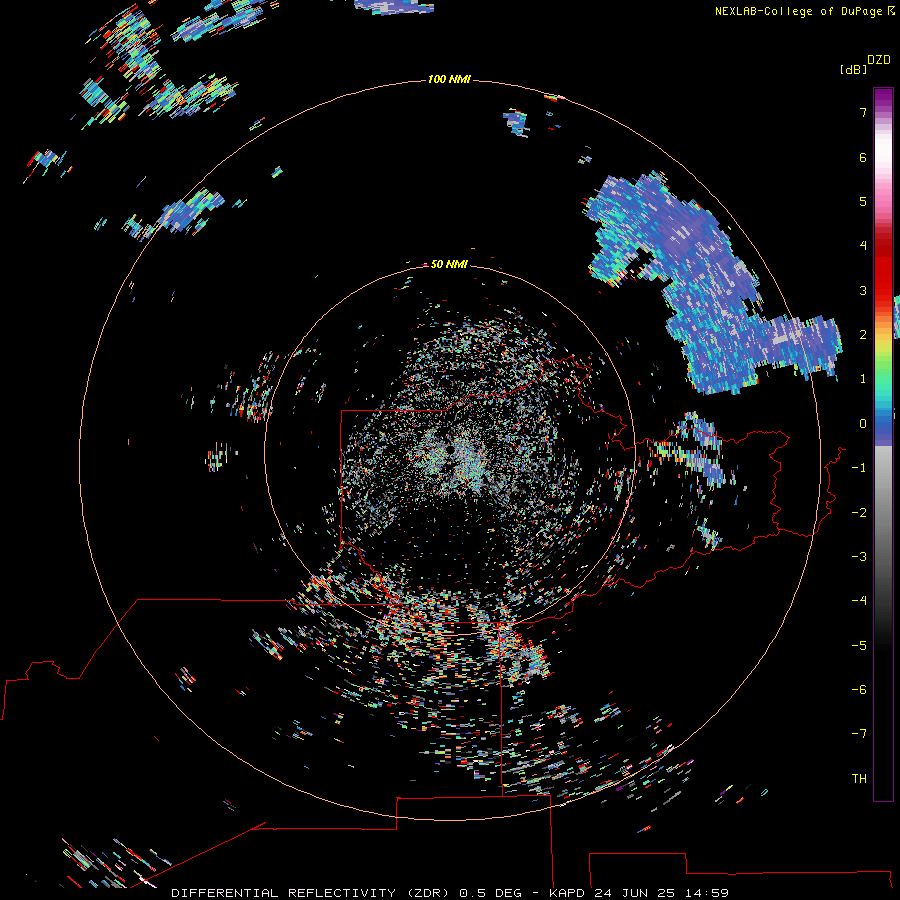Click the radar site center cone of silence
Image resolution: width=900 pixels, height=900 pixels.
pyautogui.click(x=451, y=450)
